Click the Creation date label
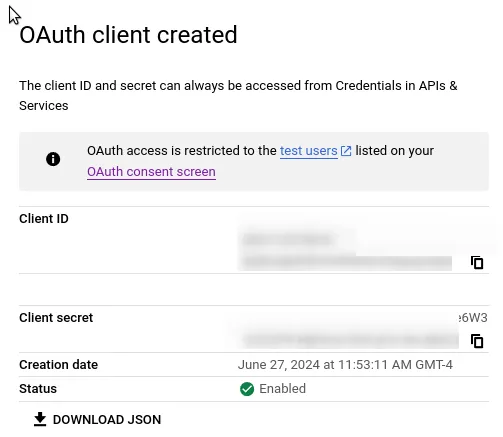The width and height of the screenshot is (503, 437). [x=59, y=365]
